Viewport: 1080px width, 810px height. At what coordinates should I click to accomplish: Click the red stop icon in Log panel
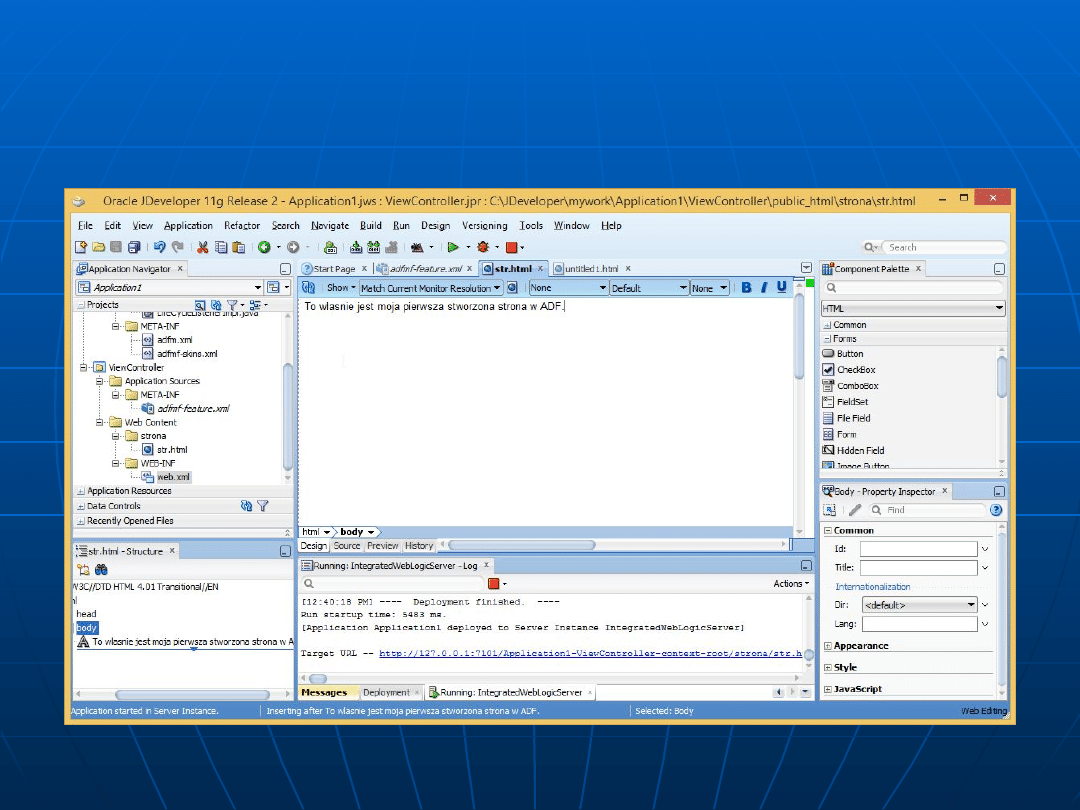[493, 583]
